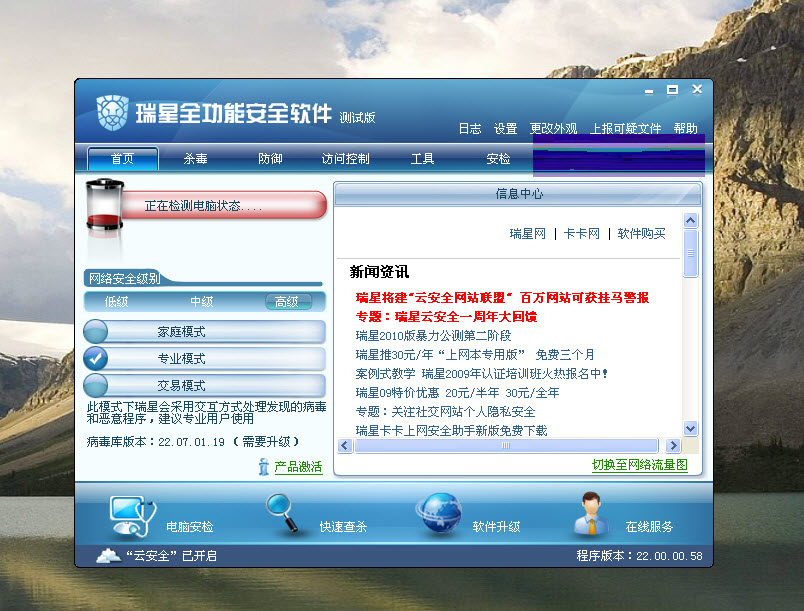
Task: Switch to the 访问控制 tab
Action: click(346, 159)
